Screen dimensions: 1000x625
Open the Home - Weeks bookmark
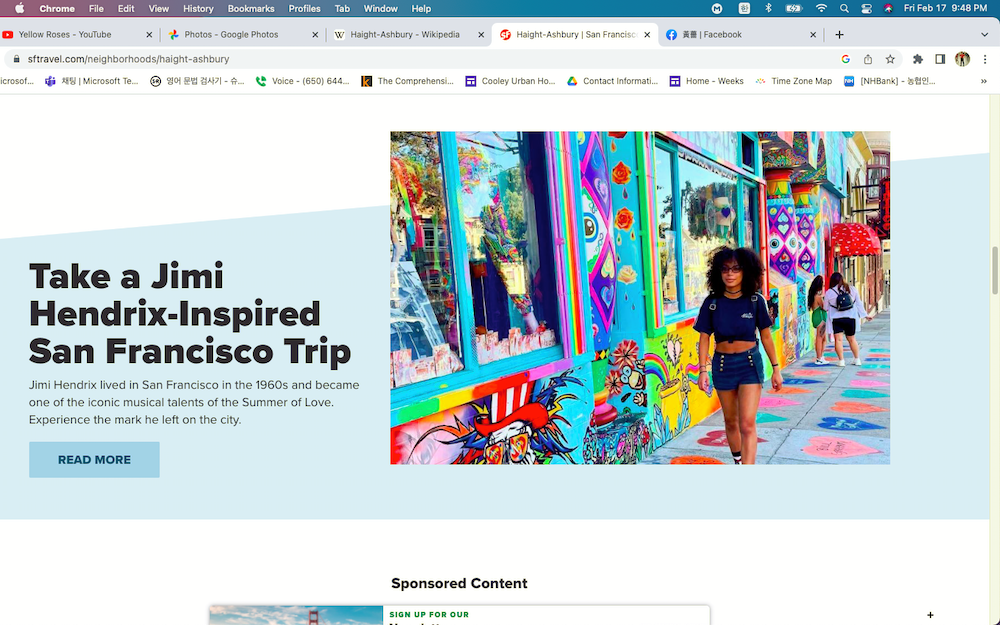(707, 81)
